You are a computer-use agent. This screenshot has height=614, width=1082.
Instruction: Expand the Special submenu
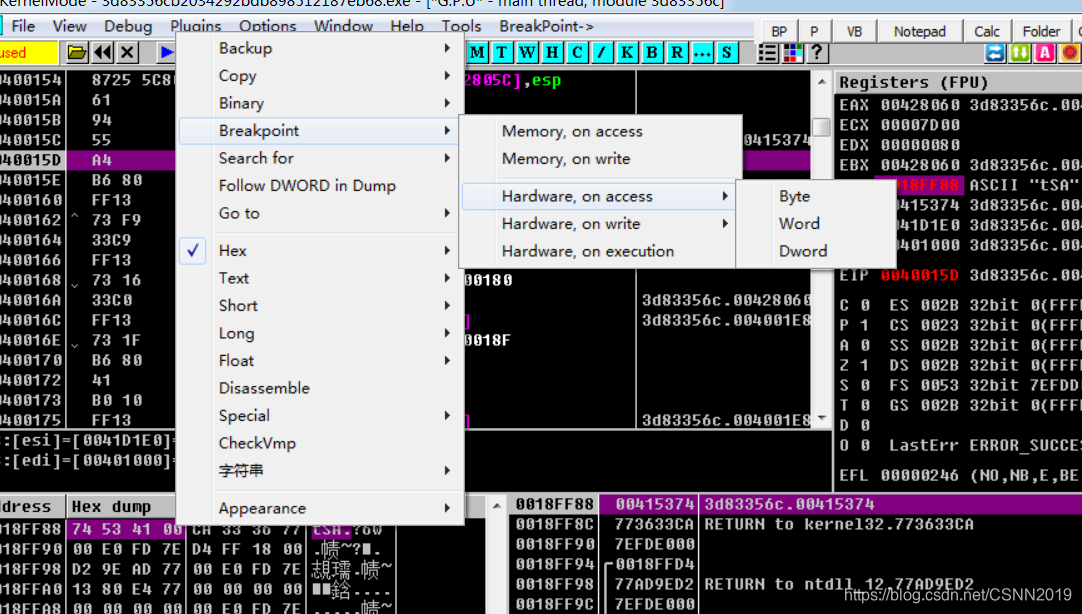(318, 415)
